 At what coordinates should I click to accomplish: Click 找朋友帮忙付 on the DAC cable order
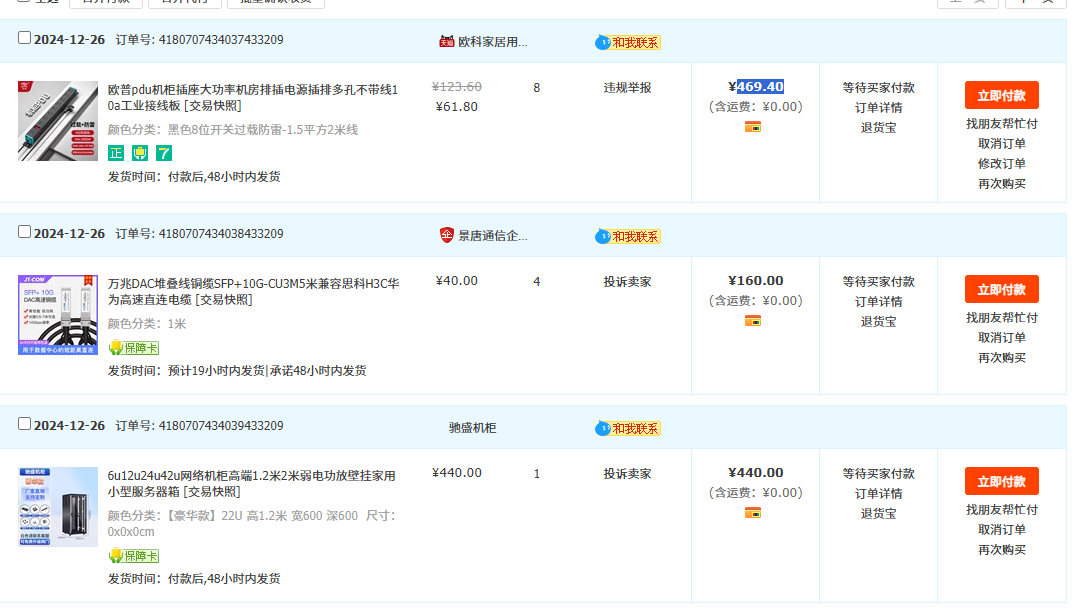1001,318
